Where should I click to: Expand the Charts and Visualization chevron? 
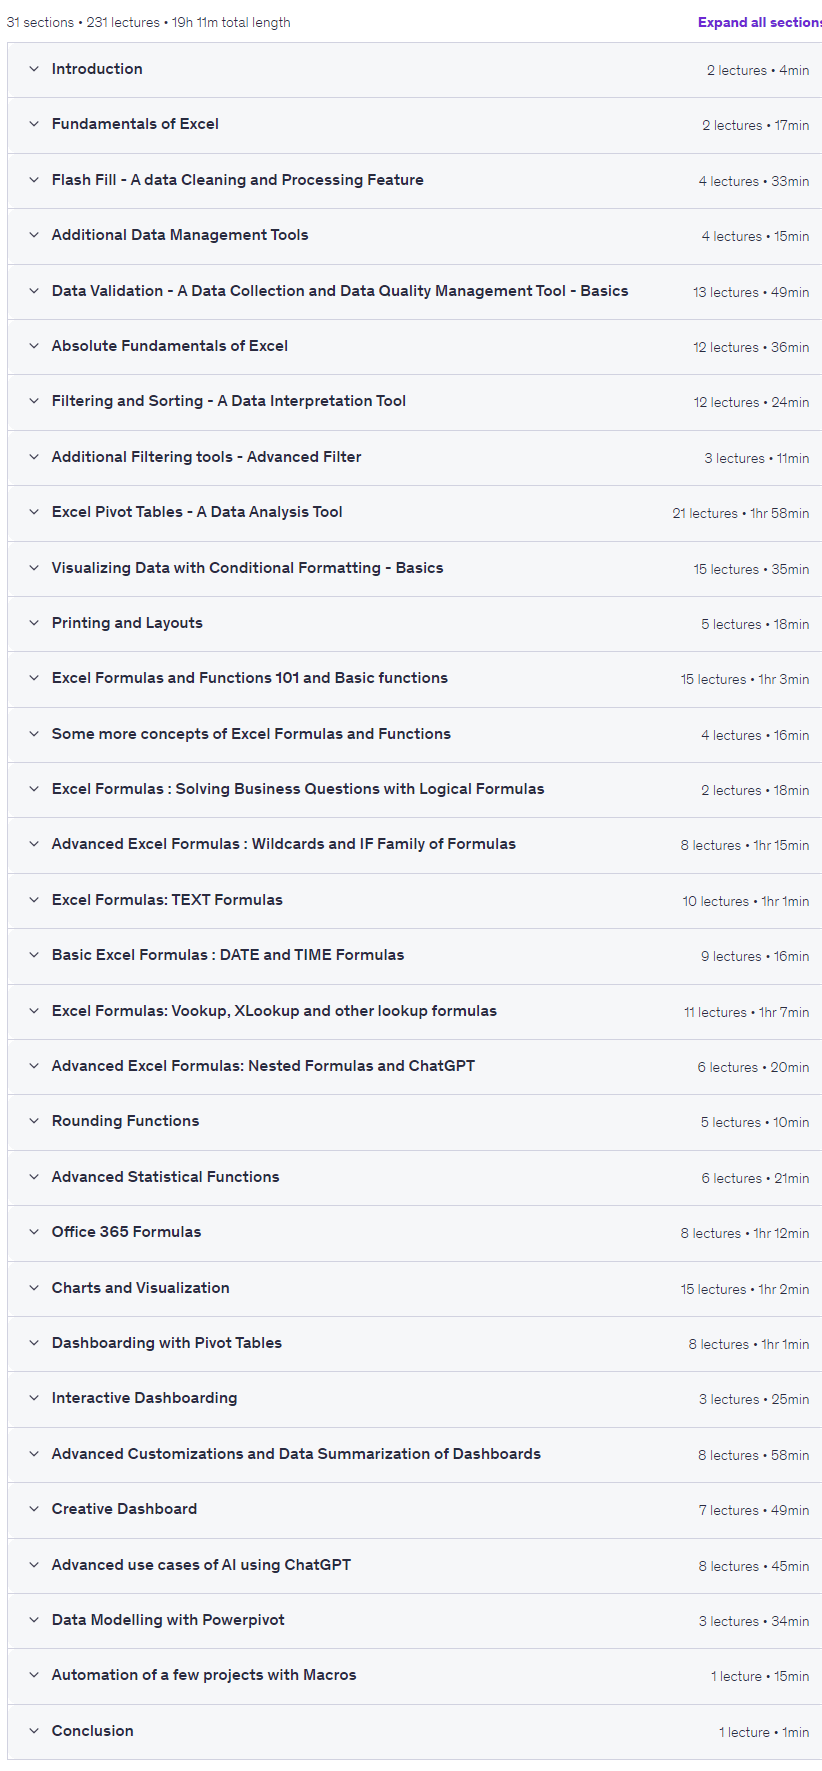pos(34,1288)
